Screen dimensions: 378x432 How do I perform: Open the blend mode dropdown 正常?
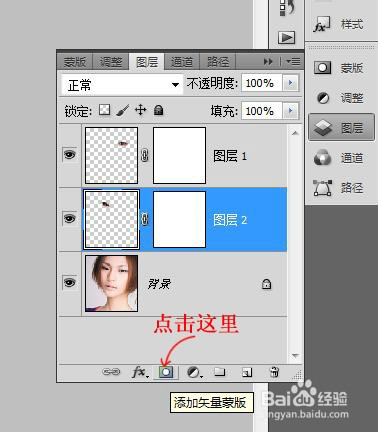coord(122,85)
